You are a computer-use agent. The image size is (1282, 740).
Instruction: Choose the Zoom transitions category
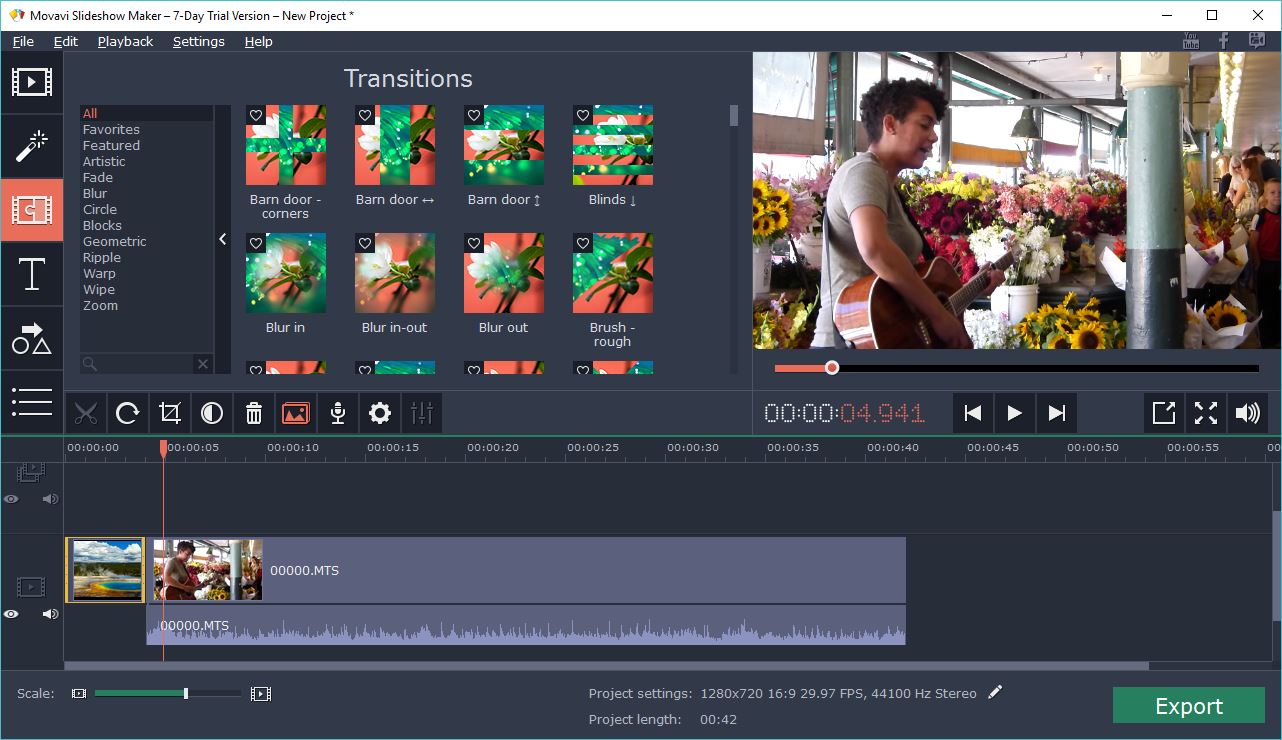point(99,305)
